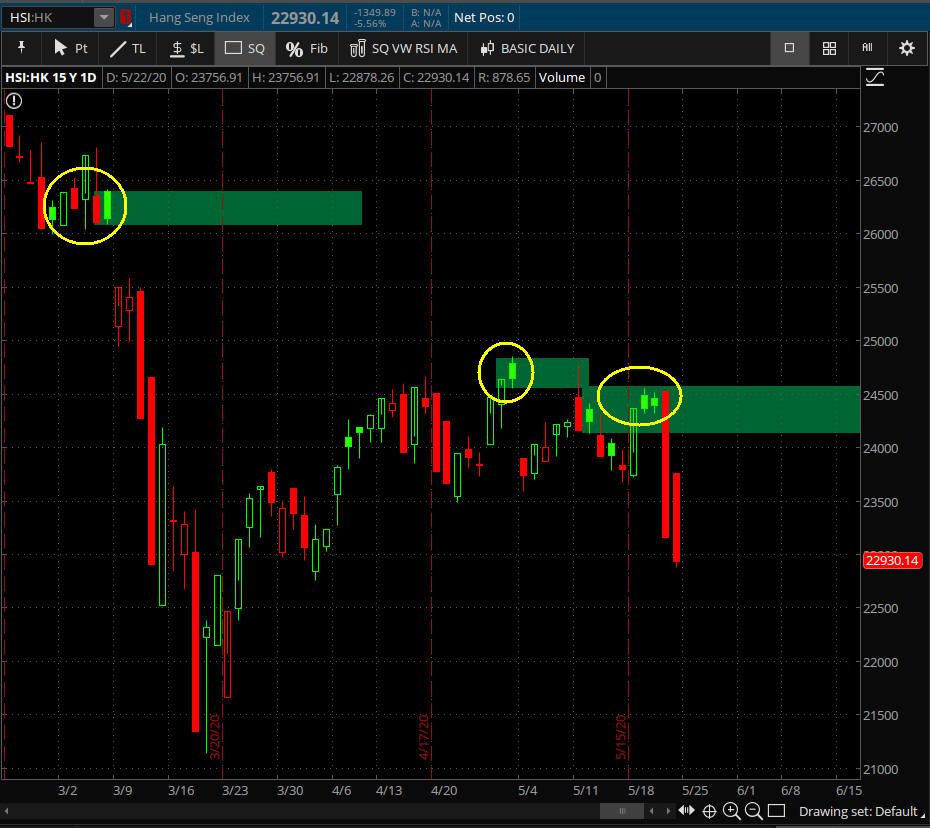Pick the Fib retracement tool
Viewport: 930px width, 828px height.
306,48
